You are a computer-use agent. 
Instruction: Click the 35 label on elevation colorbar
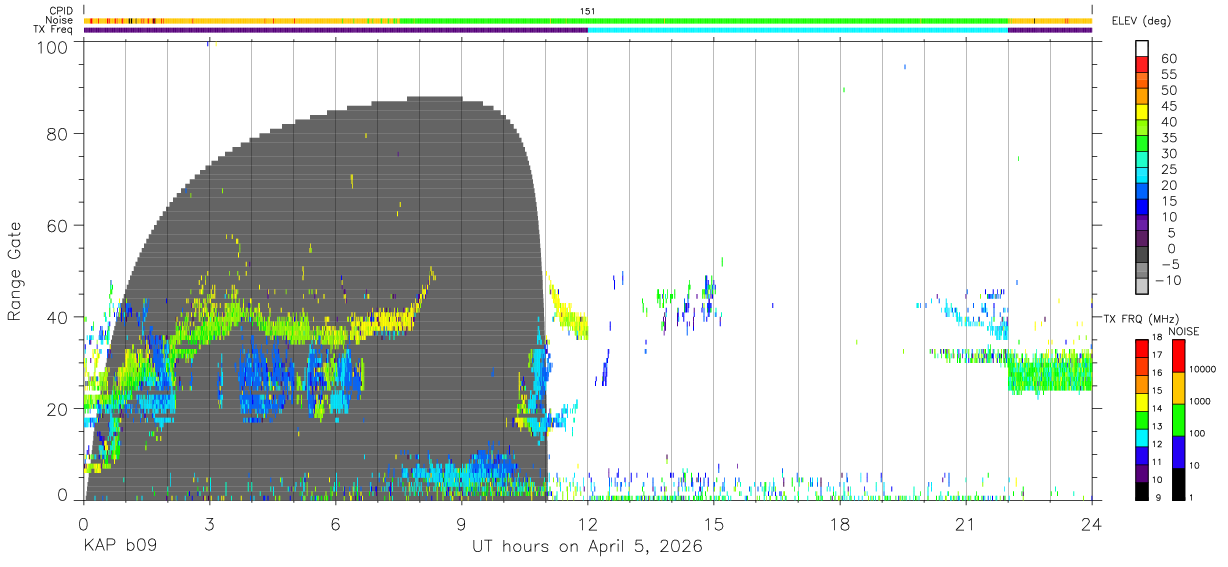1168,138
